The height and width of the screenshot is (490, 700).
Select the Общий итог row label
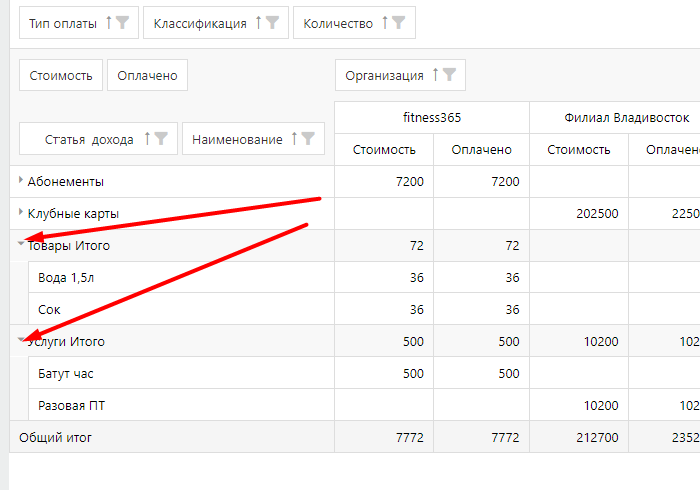55,437
